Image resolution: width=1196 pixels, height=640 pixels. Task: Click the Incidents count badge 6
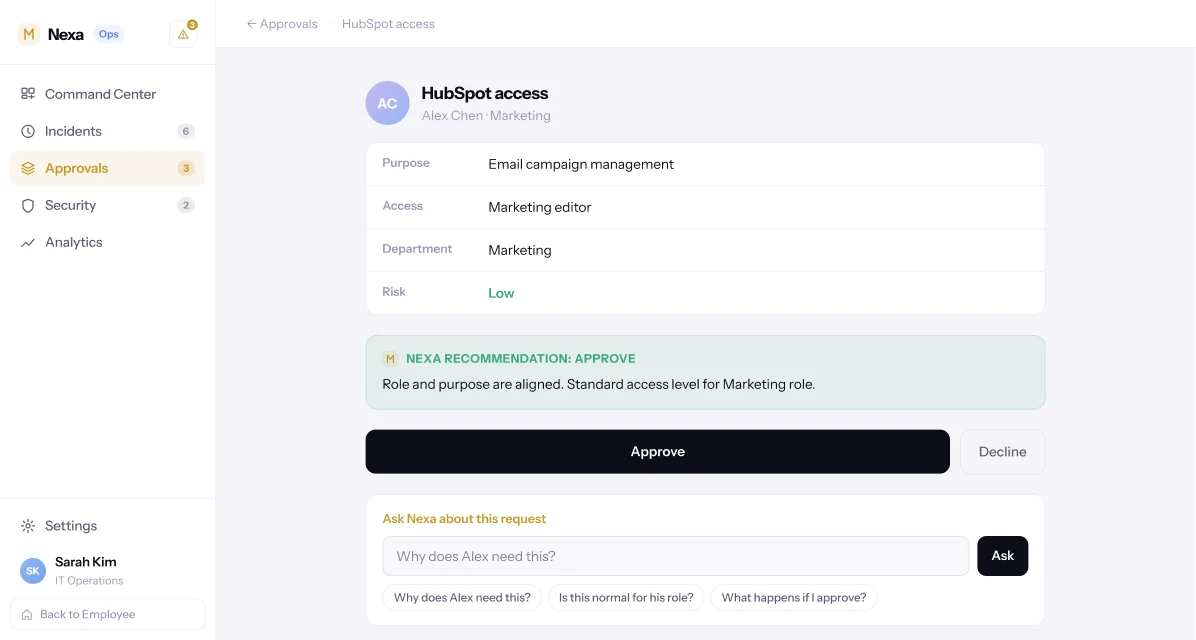[x=185, y=131]
